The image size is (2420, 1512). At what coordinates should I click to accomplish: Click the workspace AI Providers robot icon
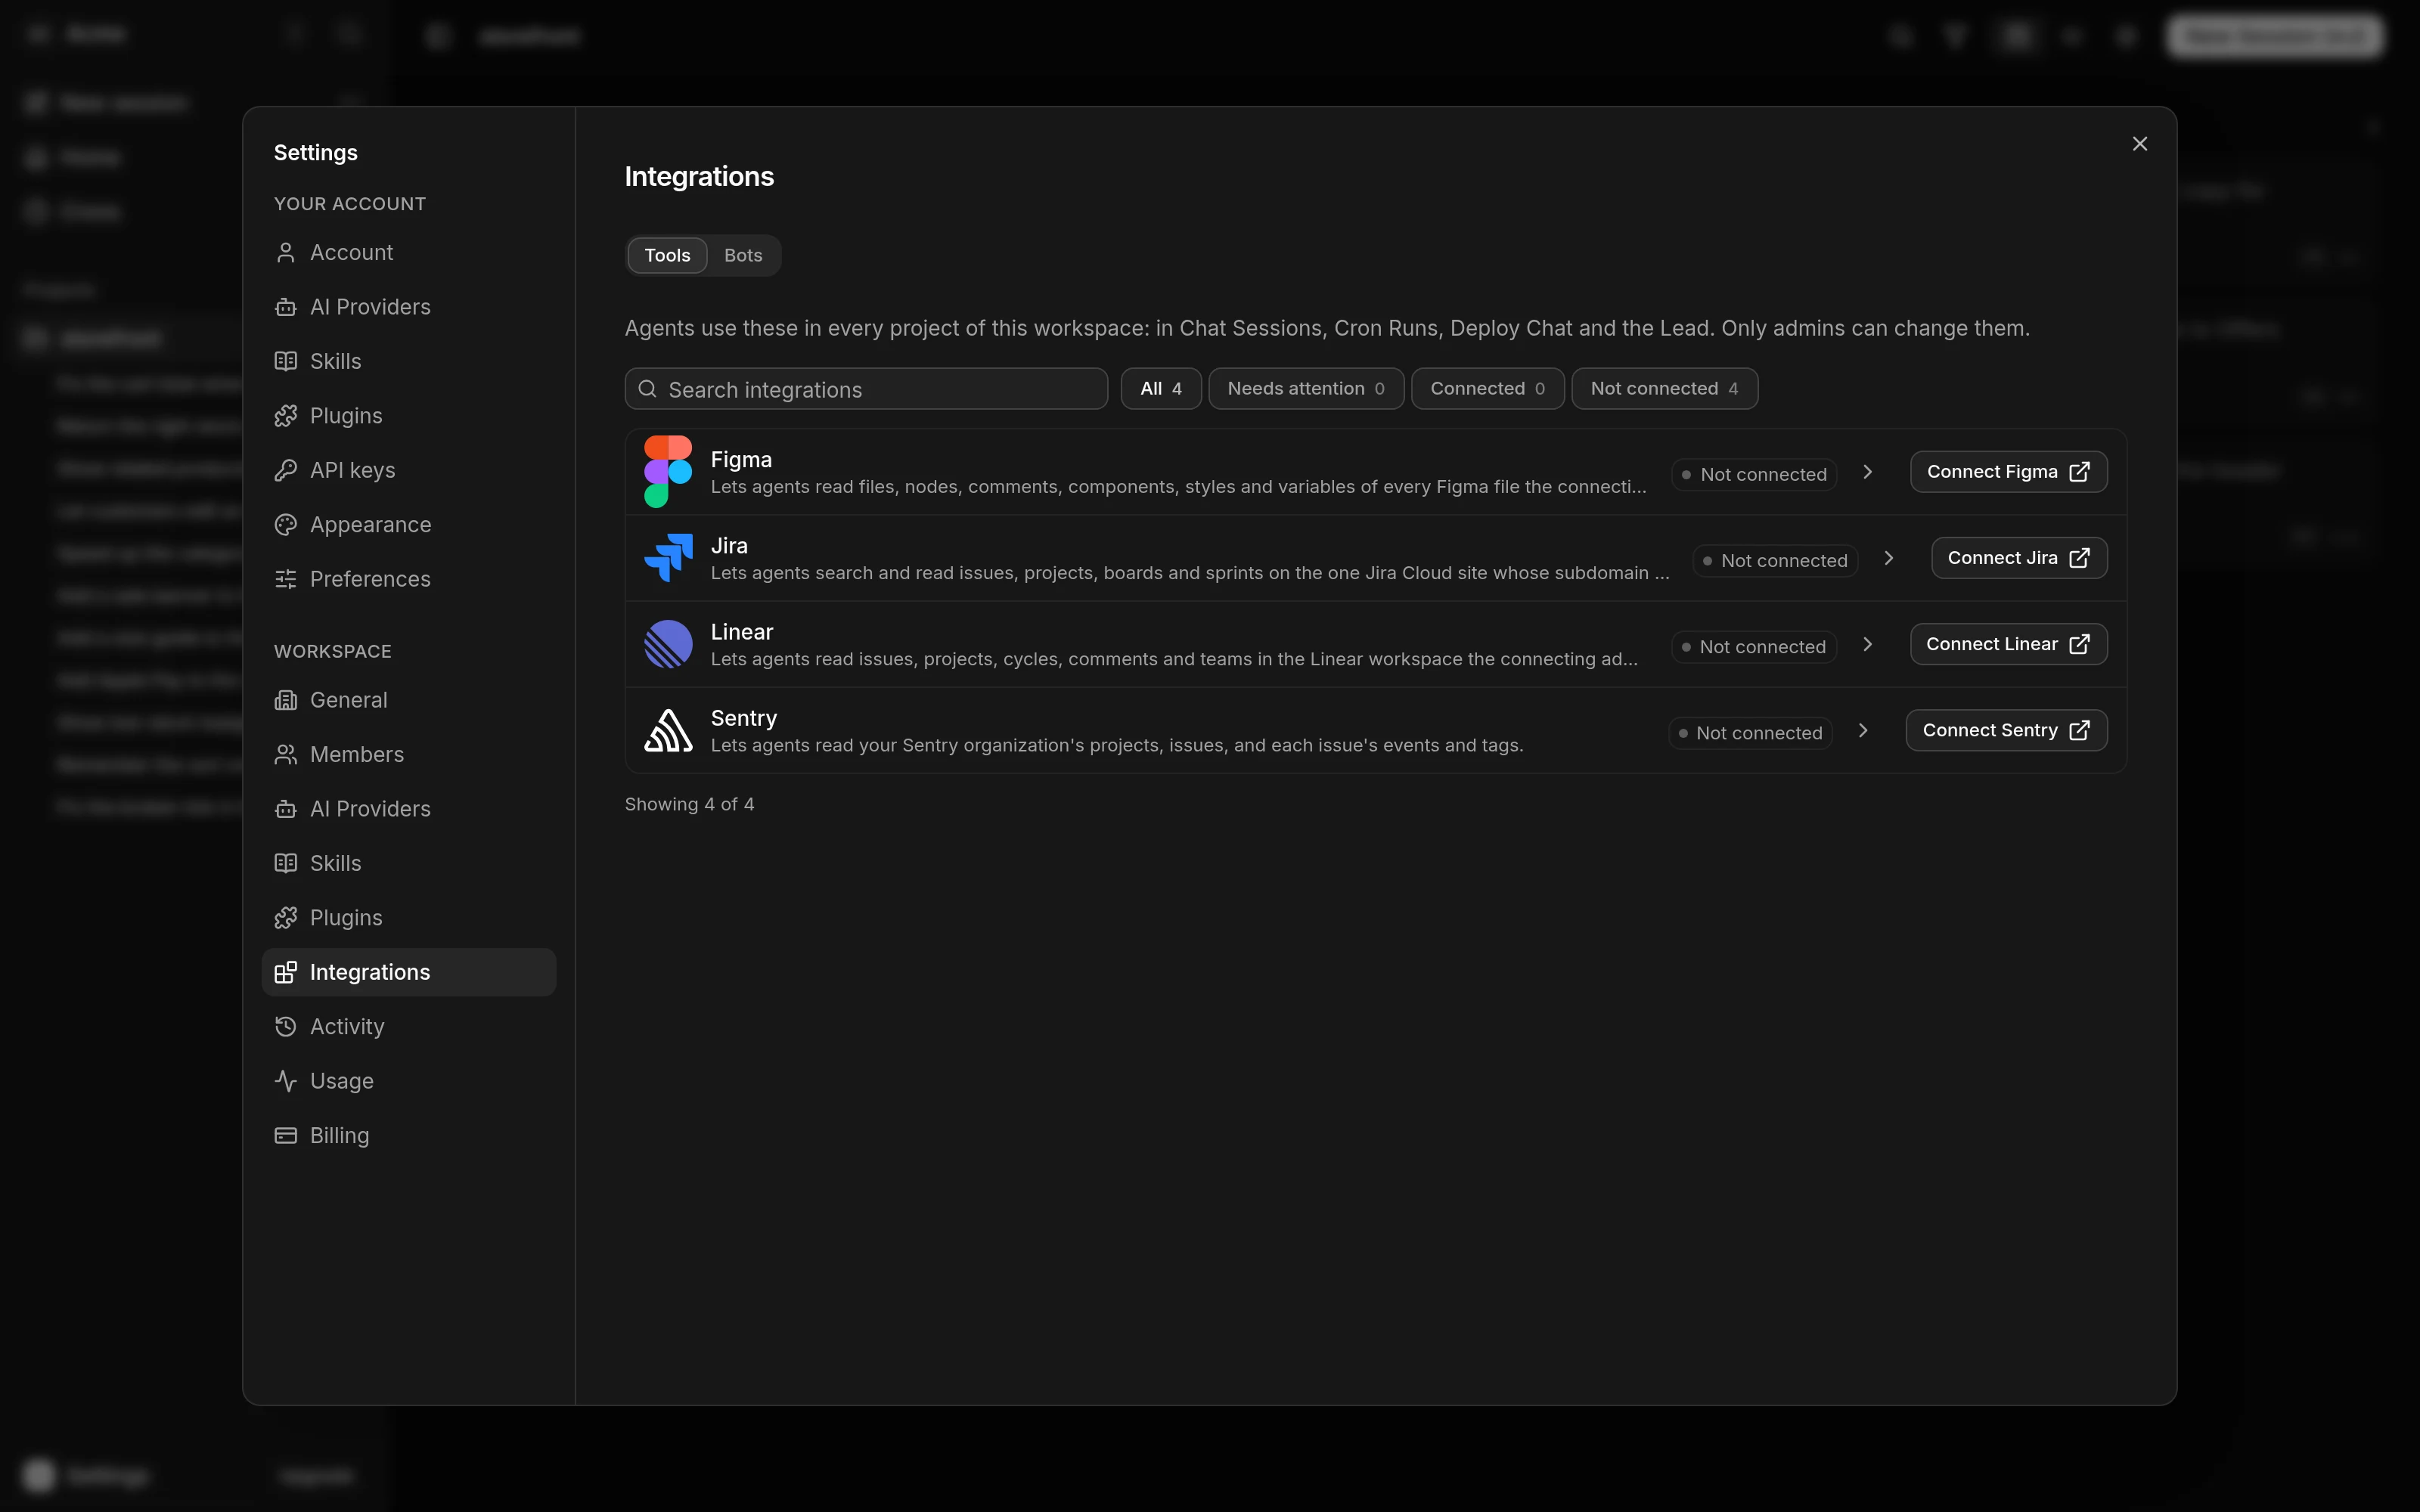click(286, 809)
